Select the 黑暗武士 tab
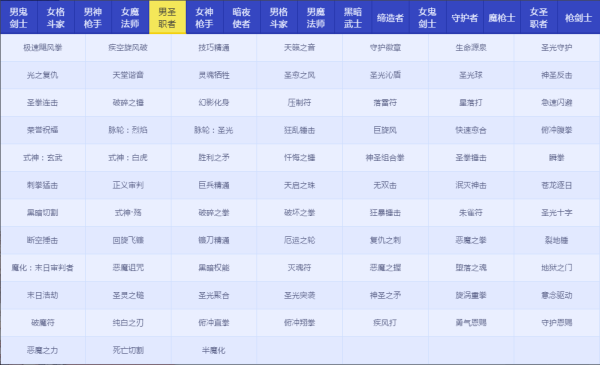 pos(353,18)
